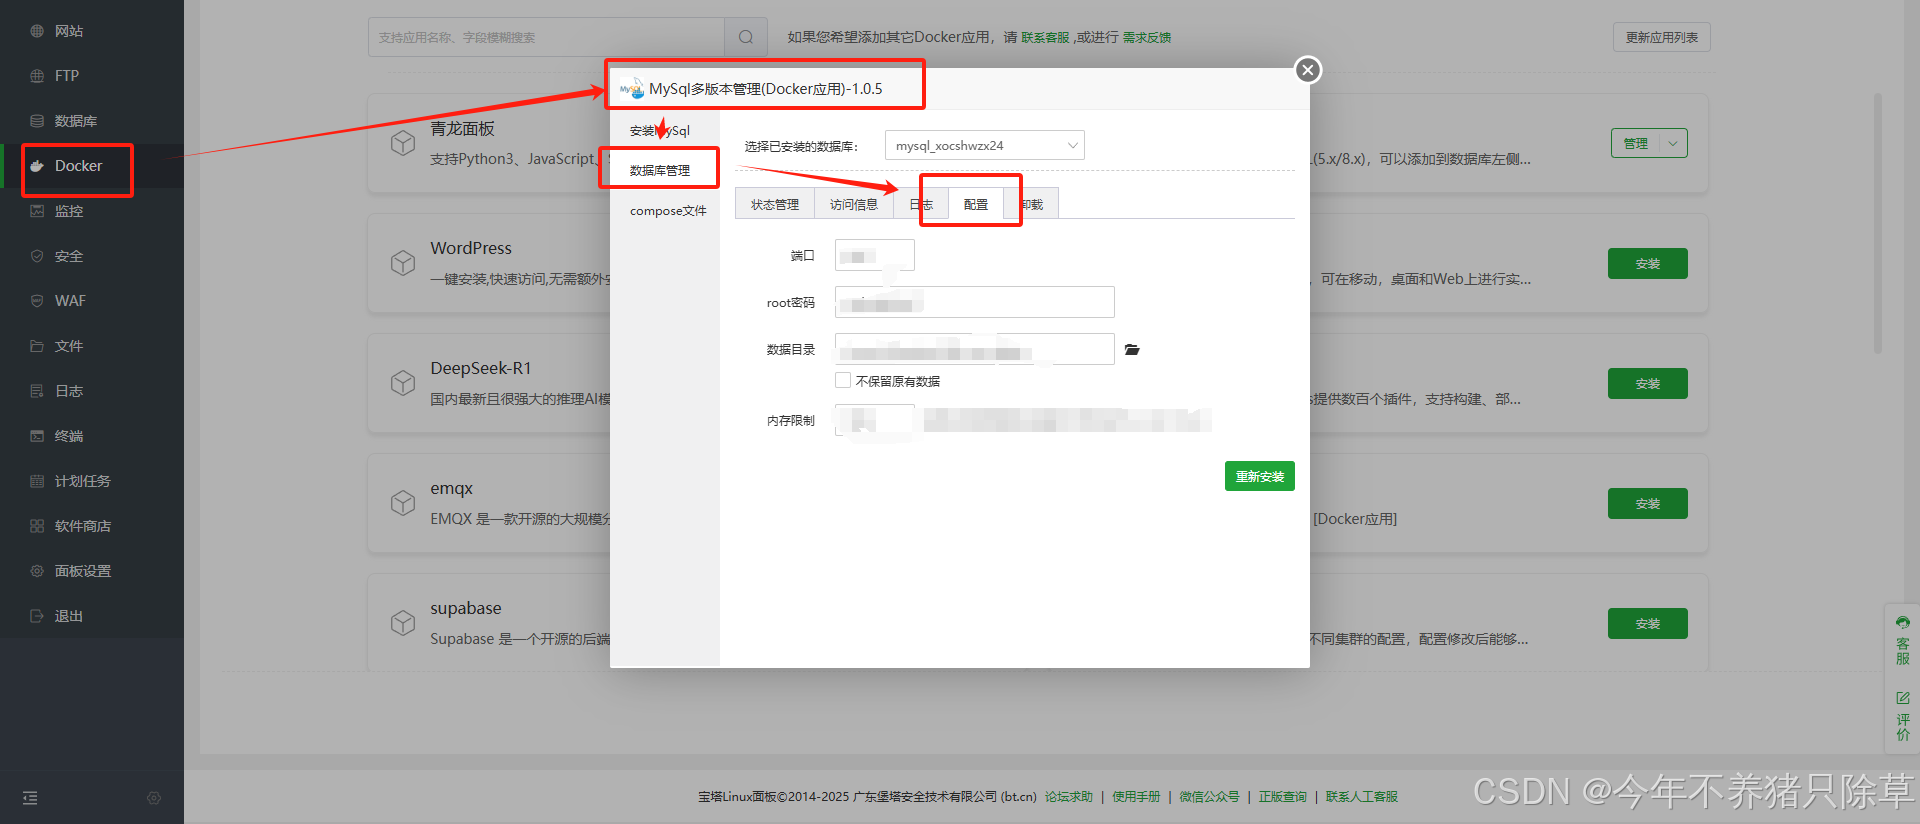The width and height of the screenshot is (1920, 824).
Task: Click 安装 button for WordPress
Action: [x=1648, y=263]
